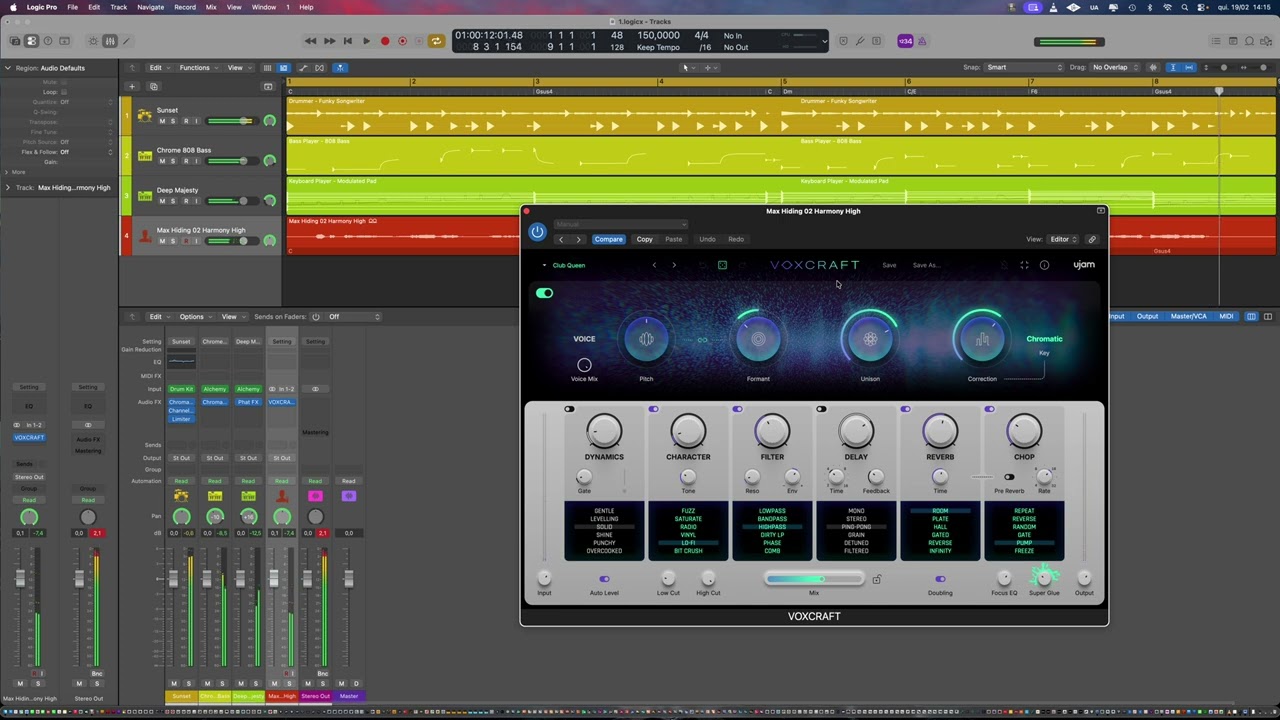Viewport: 1280px width, 720px height.
Task: Click the Voxcraft Mix slider
Action: [x=814, y=579]
